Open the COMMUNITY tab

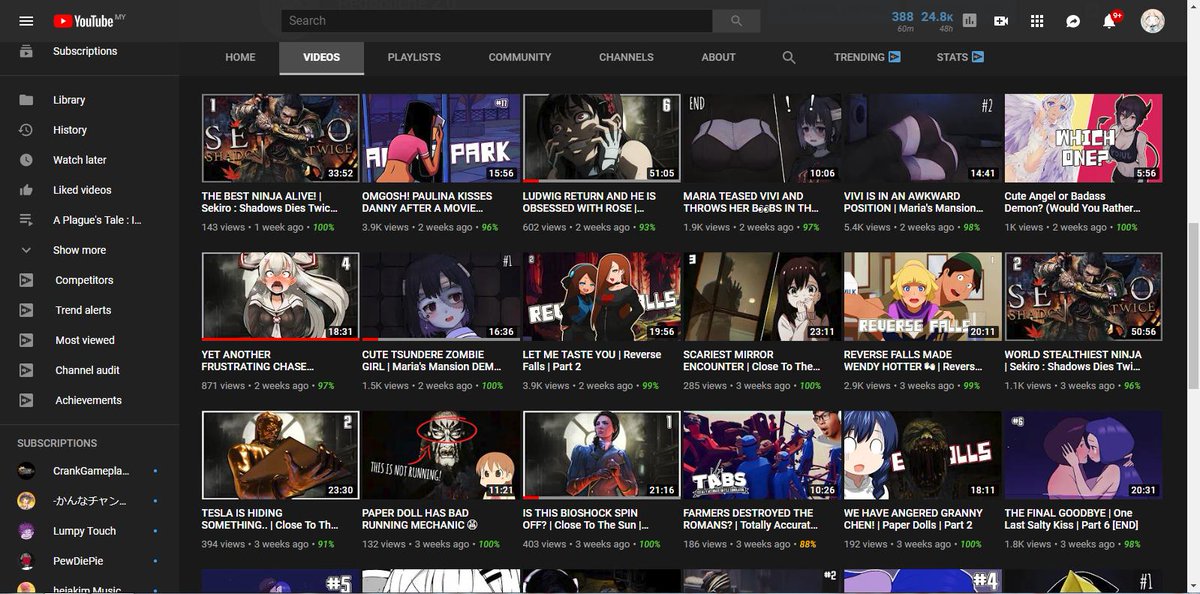(x=520, y=58)
